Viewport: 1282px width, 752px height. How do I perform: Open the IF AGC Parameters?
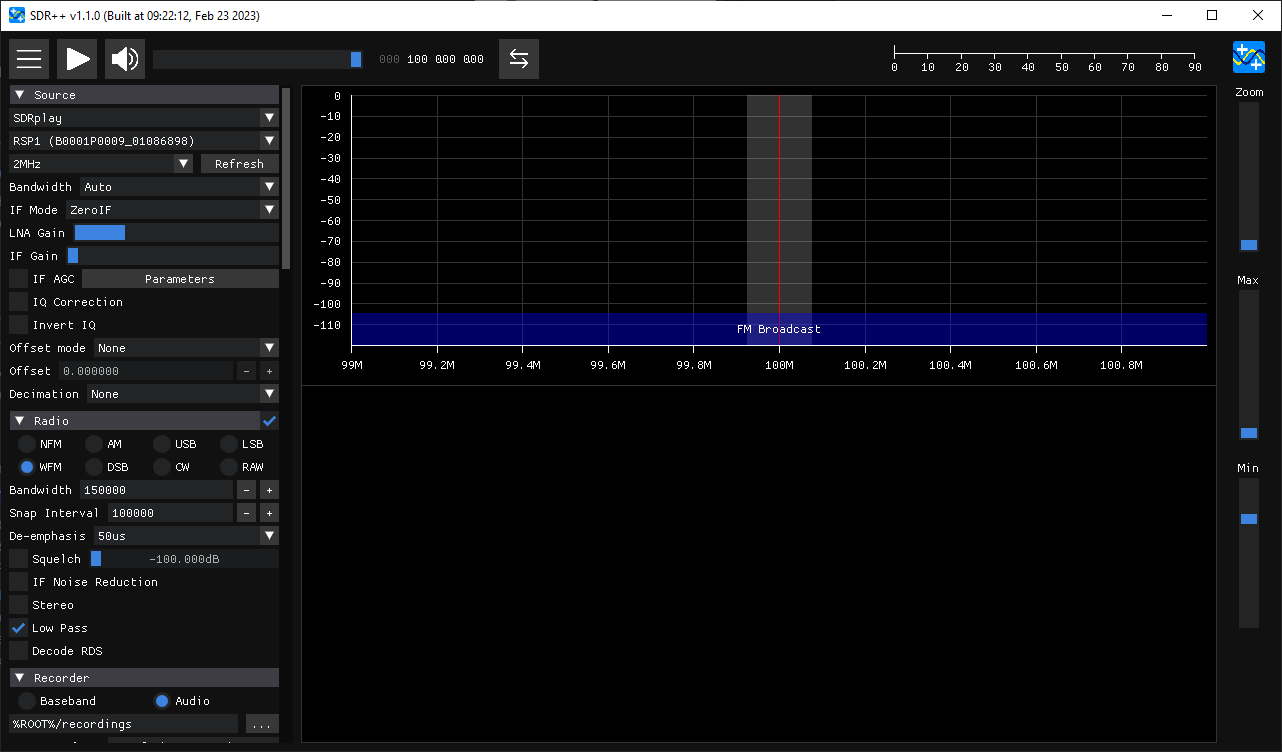[x=181, y=278]
